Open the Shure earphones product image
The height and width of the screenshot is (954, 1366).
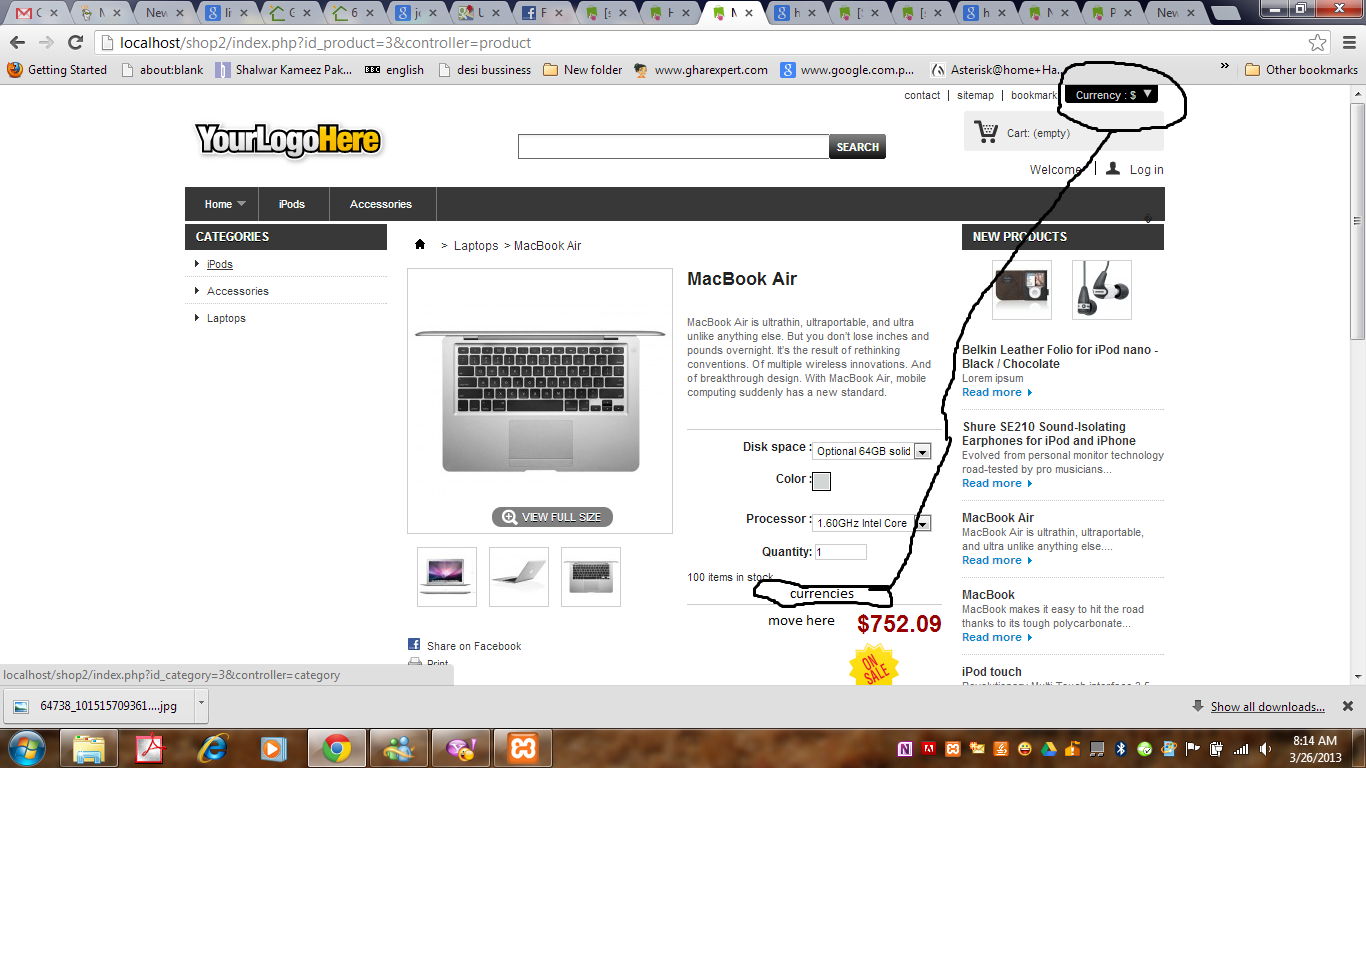1102,289
